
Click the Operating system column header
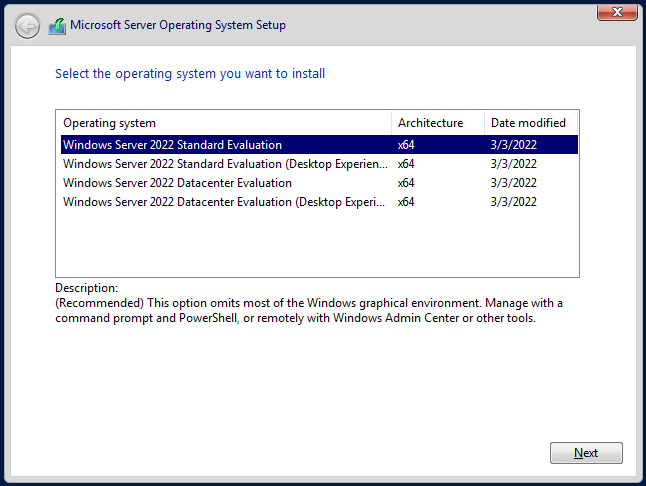coord(224,123)
